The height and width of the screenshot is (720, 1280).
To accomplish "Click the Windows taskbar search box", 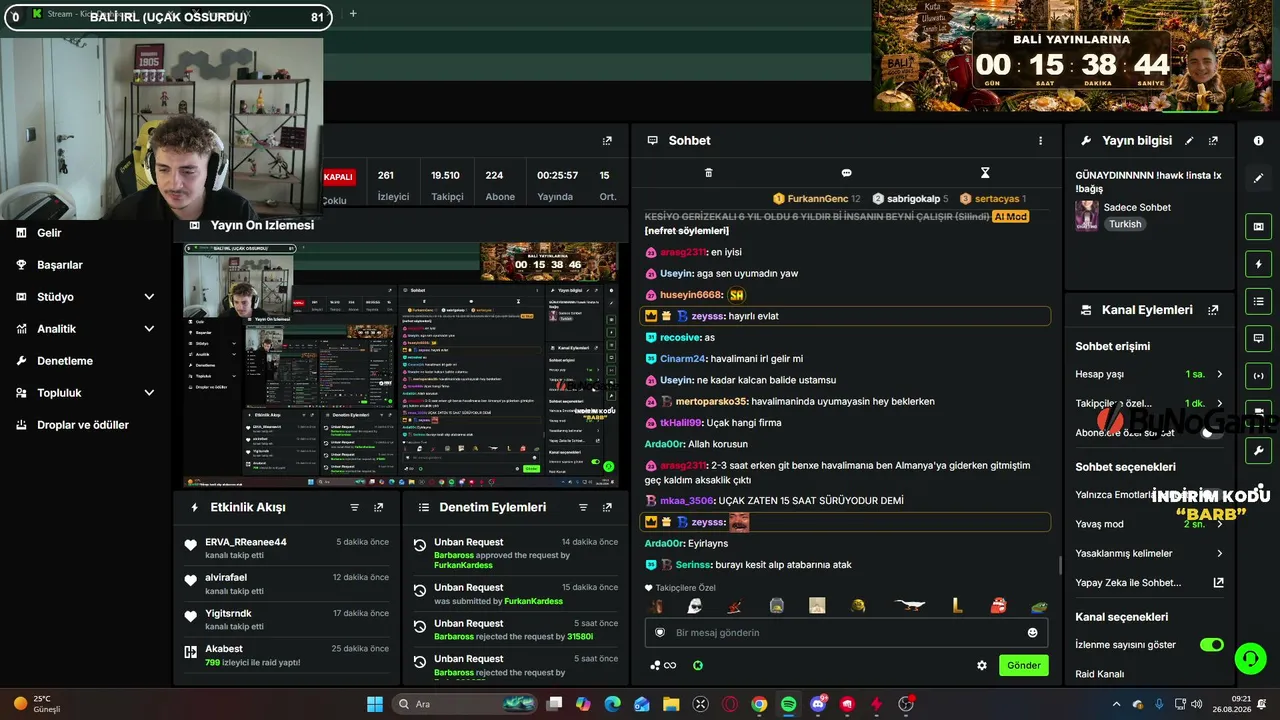I will click(x=466, y=704).
